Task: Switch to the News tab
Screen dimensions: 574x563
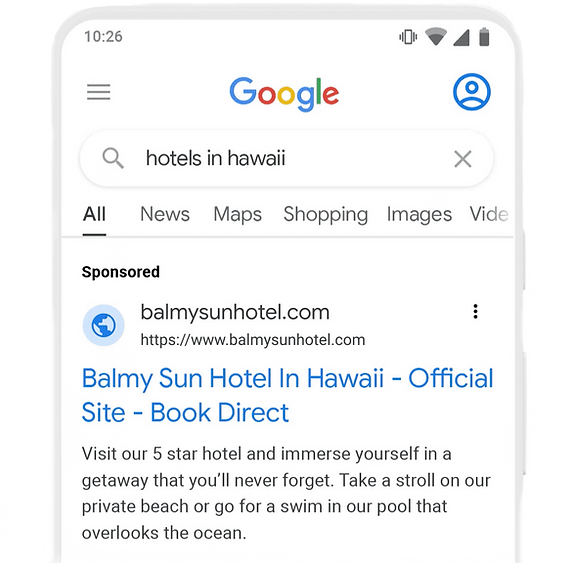Action: [x=165, y=214]
